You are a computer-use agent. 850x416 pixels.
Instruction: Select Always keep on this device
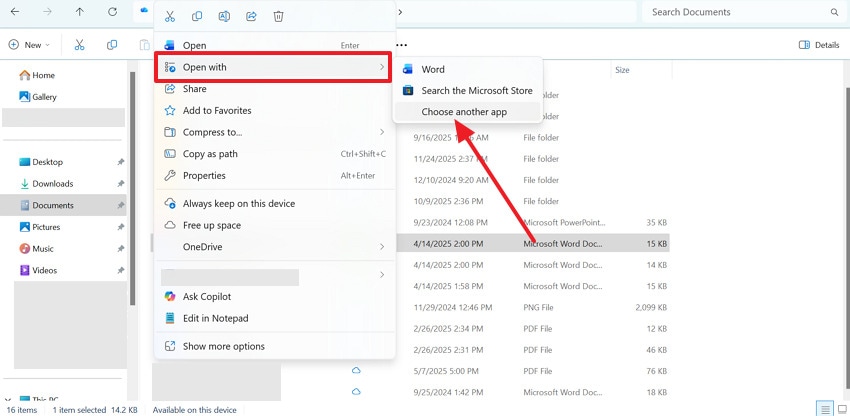point(275,204)
